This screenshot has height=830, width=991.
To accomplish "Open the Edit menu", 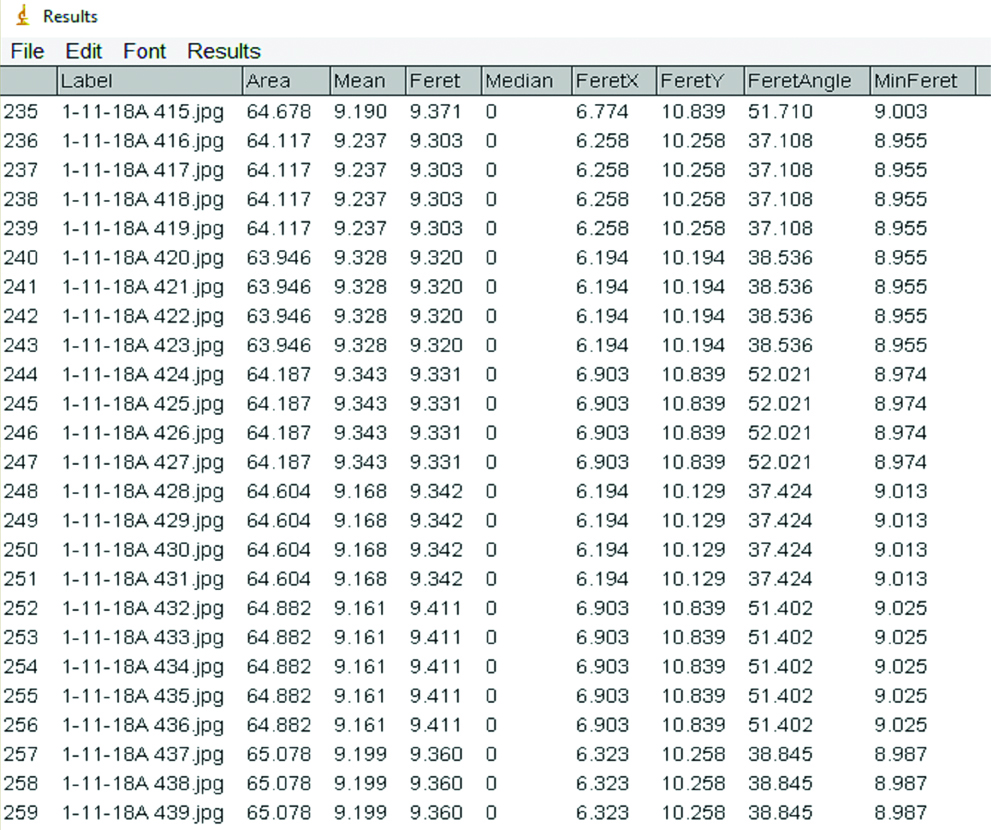I will pyautogui.click(x=84, y=51).
